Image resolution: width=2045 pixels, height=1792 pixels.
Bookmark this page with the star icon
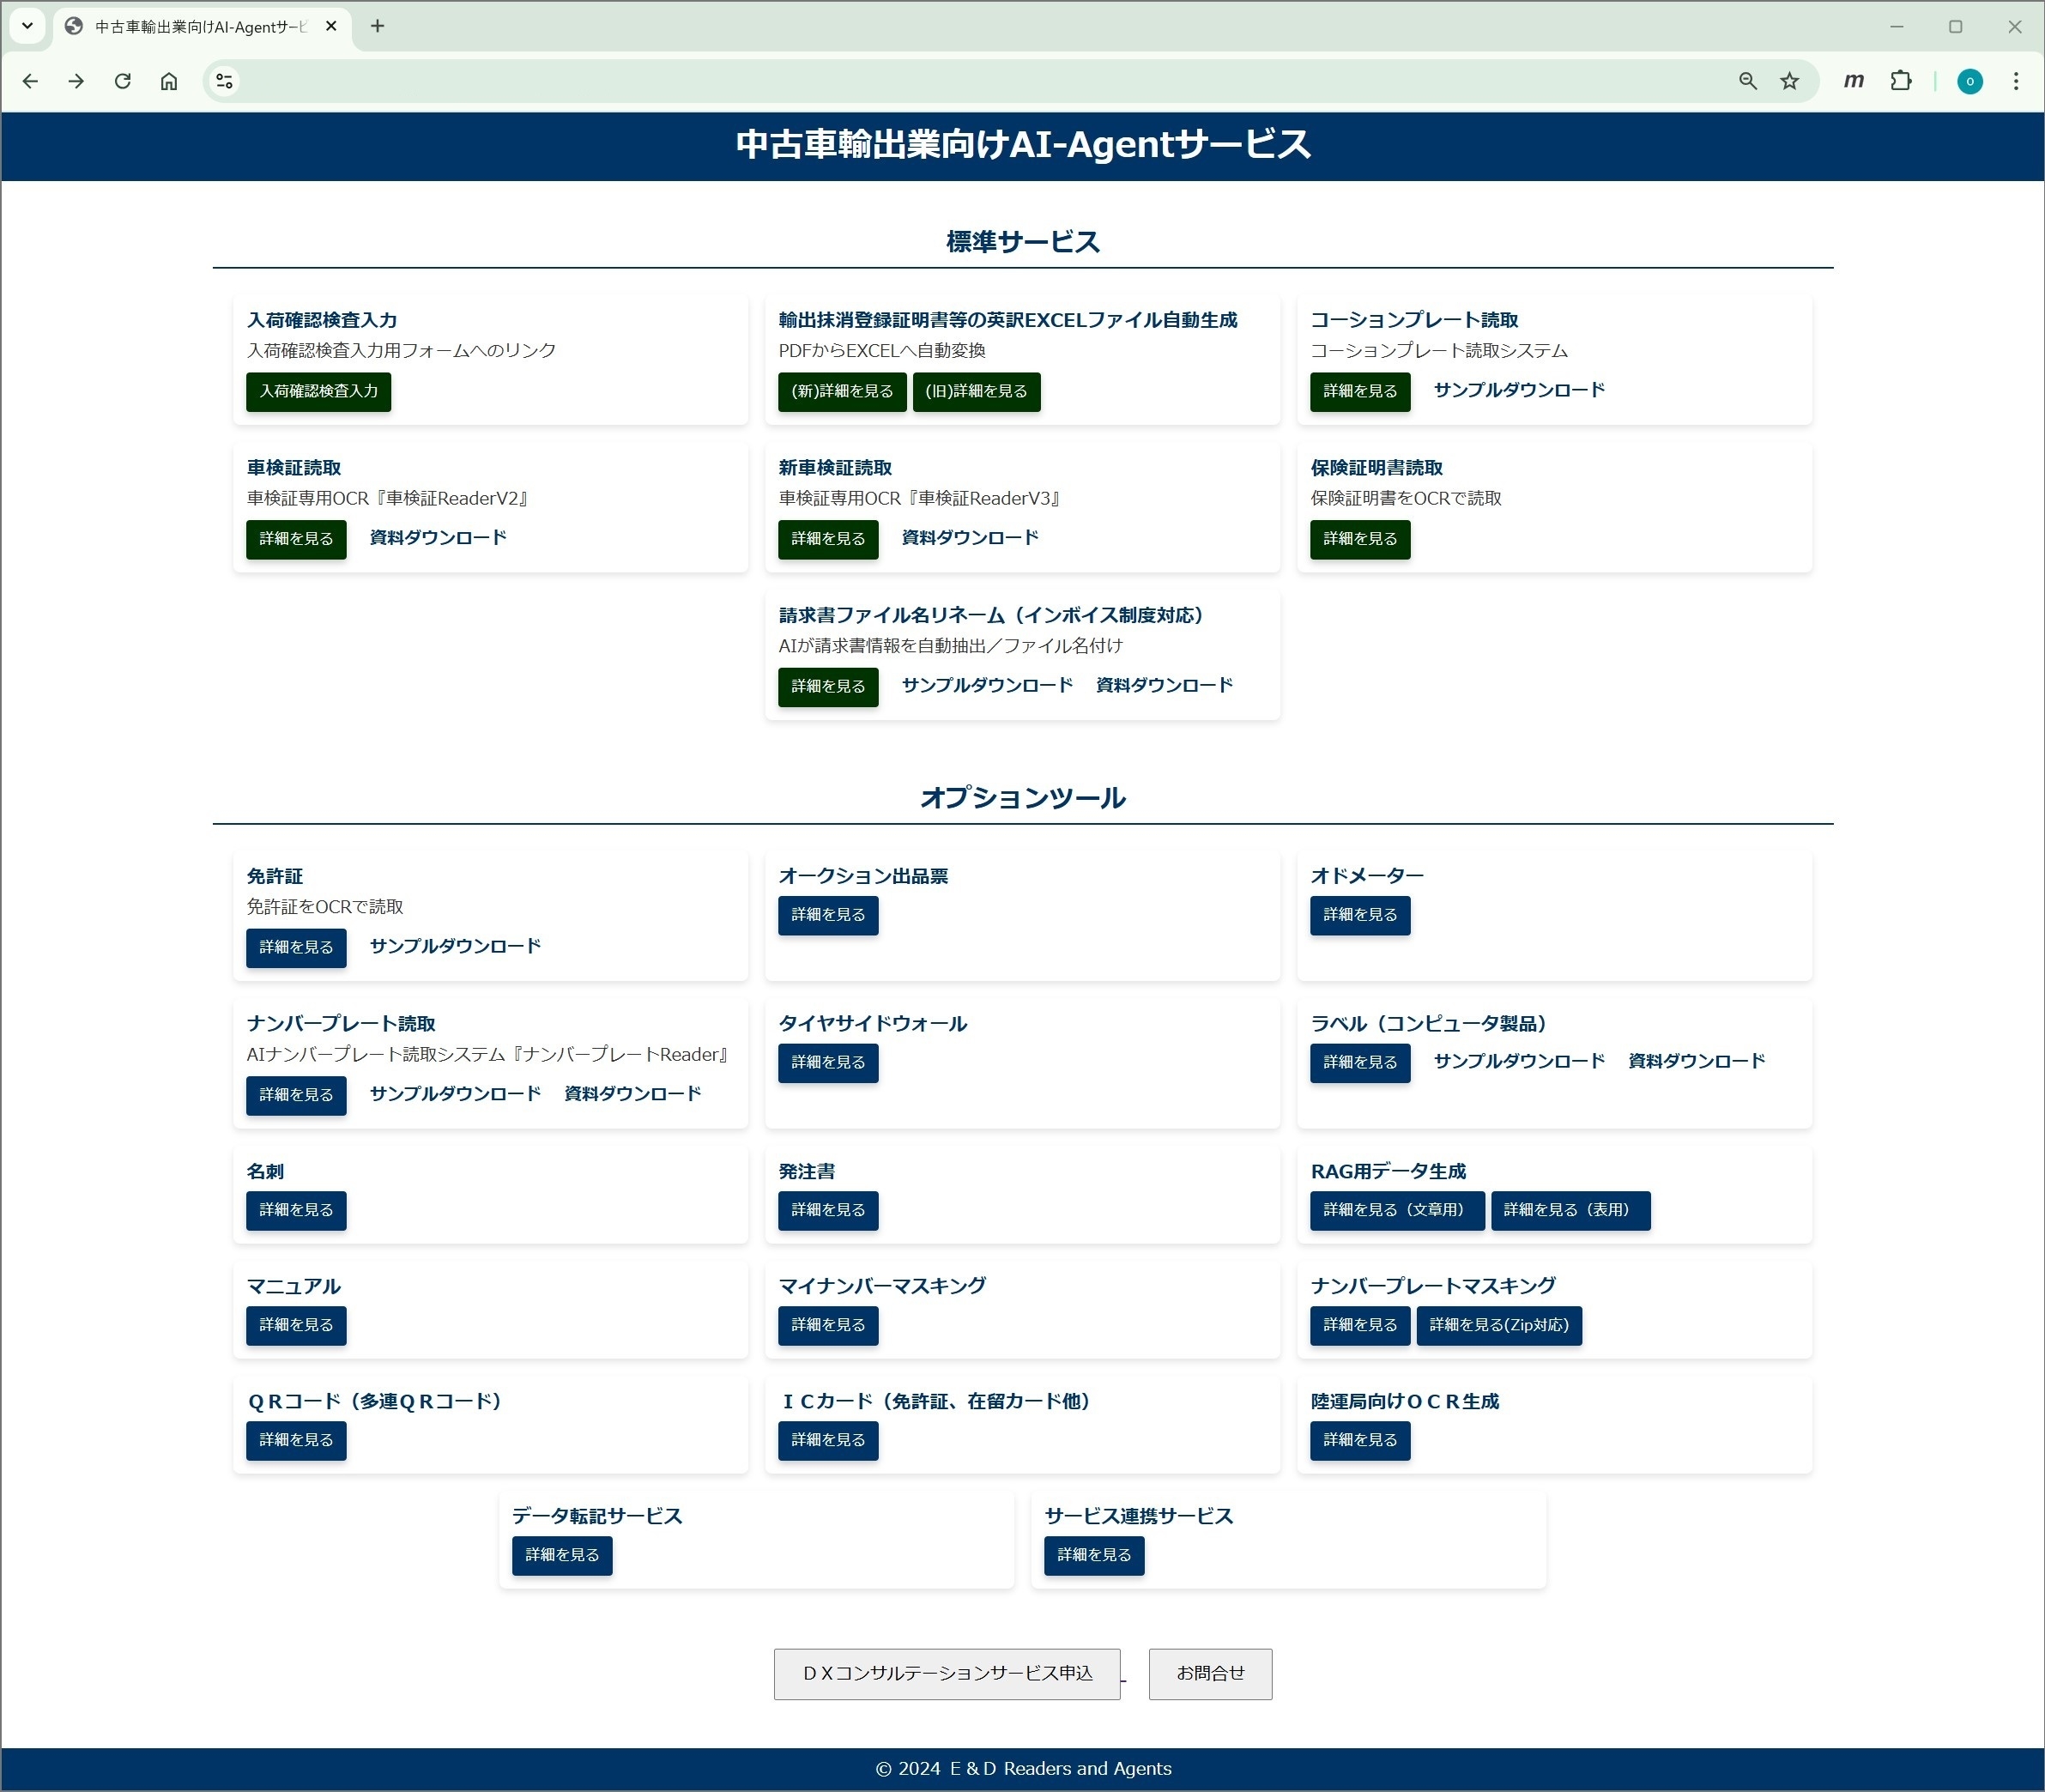pyautogui.click(x=1789, y=81)
